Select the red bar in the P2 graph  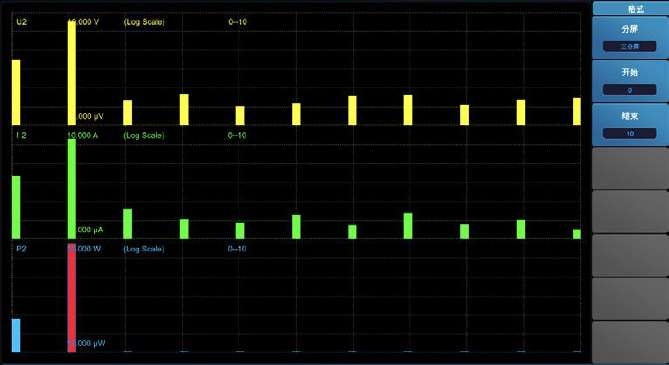(x=72, y=298)
